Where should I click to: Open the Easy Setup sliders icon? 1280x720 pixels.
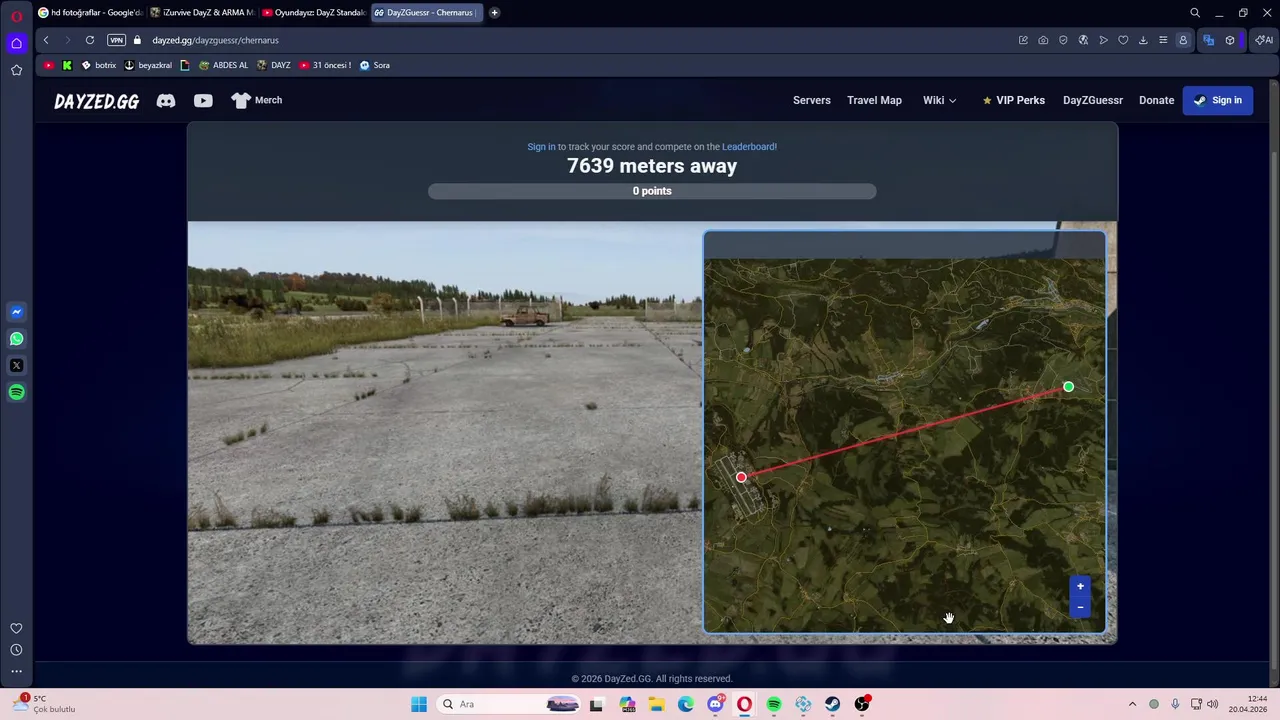(1163, 40)
